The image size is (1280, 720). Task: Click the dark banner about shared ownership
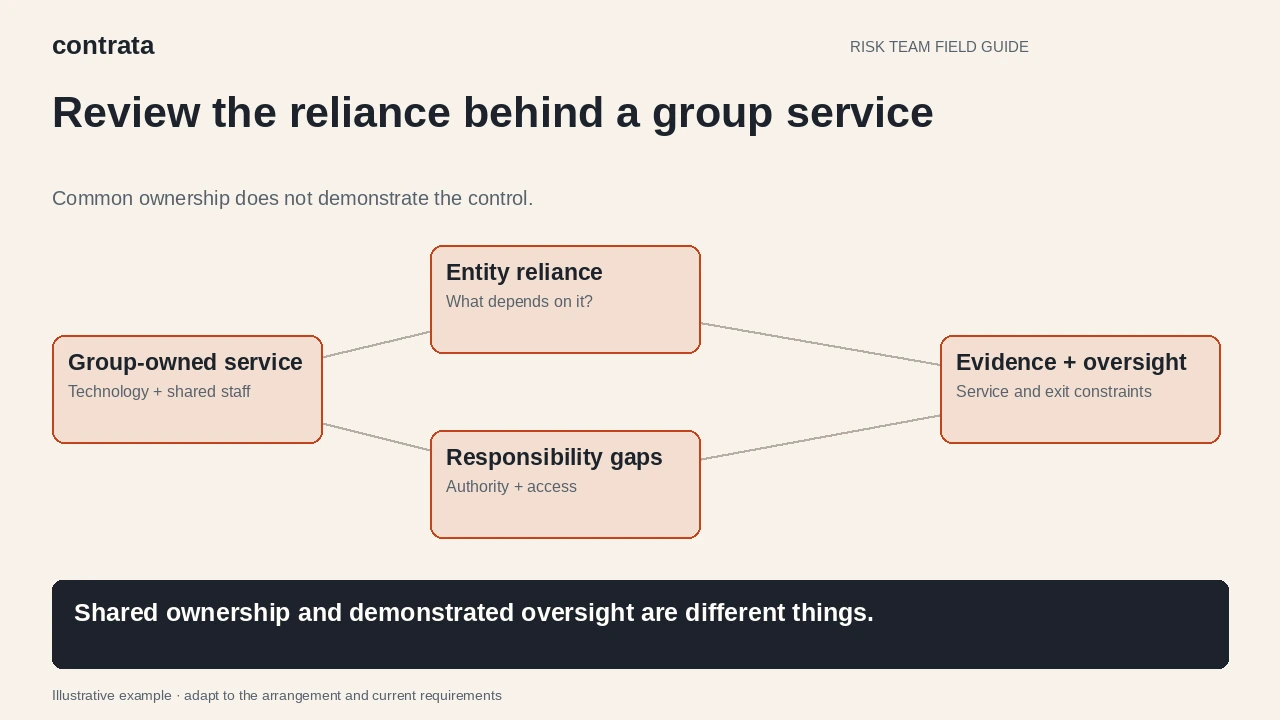click(x=640, y=624)
